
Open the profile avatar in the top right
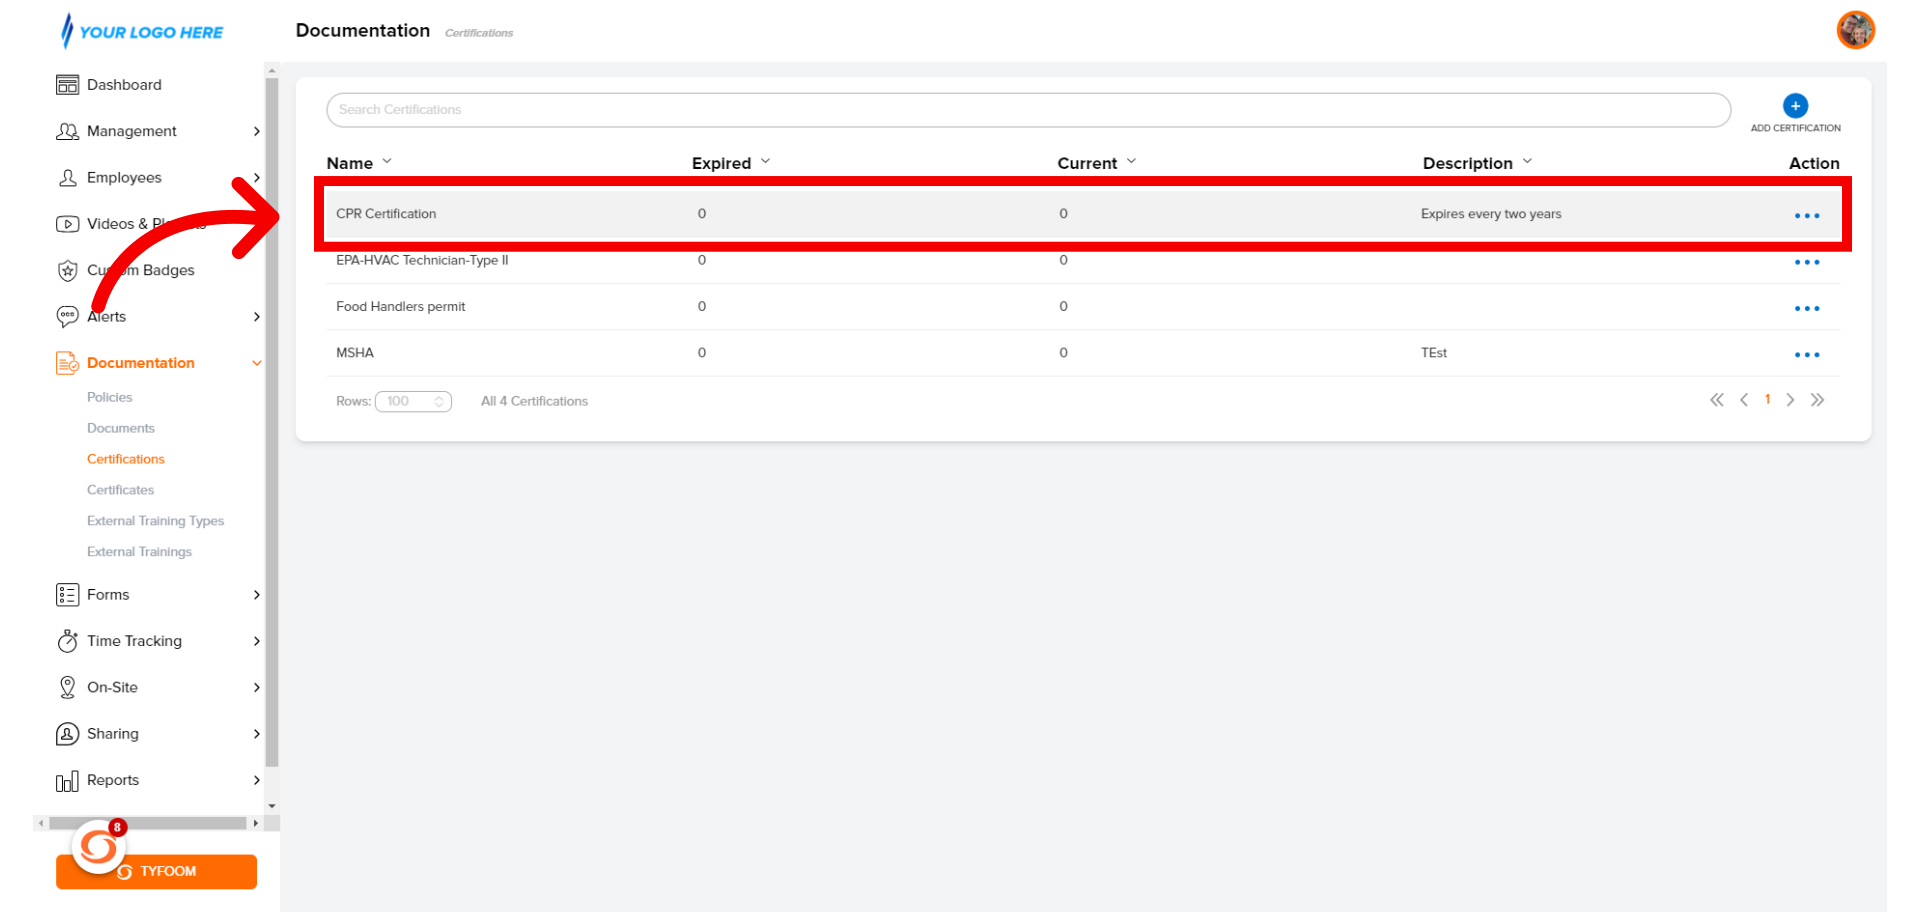[1856, 30]
